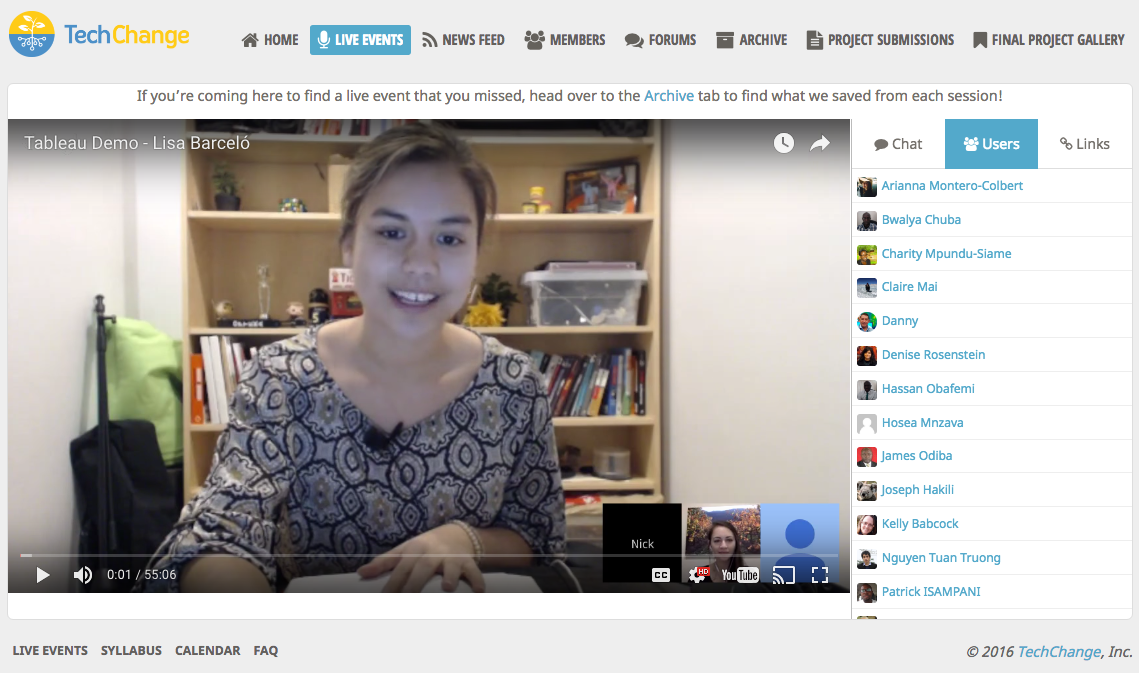Click Patrick ISAMPANI's avatar
The image size is (1139, 673).
coord(867,592)
